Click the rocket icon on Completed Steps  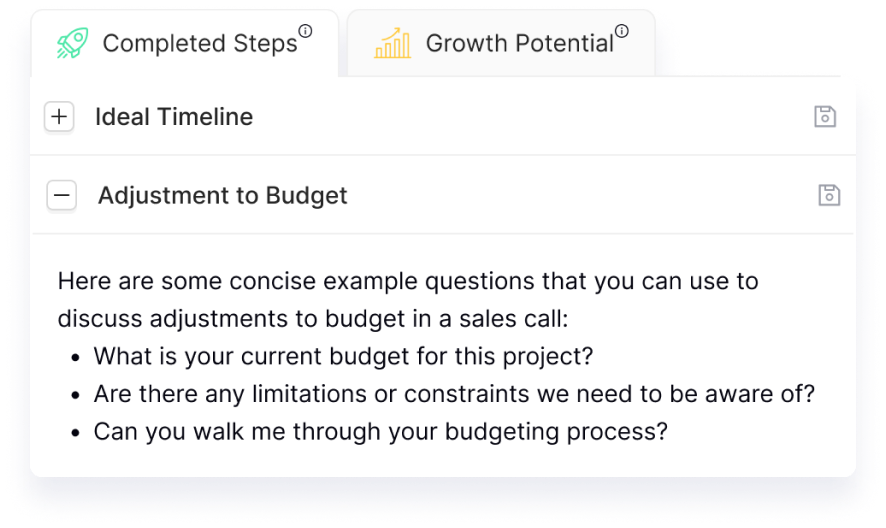point(72,43)
